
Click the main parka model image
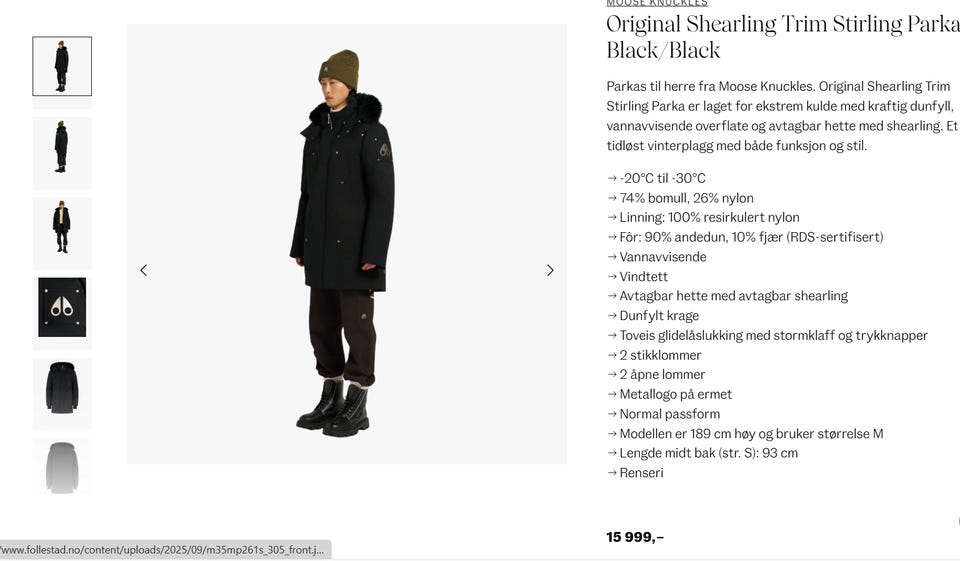pos(347,244)
